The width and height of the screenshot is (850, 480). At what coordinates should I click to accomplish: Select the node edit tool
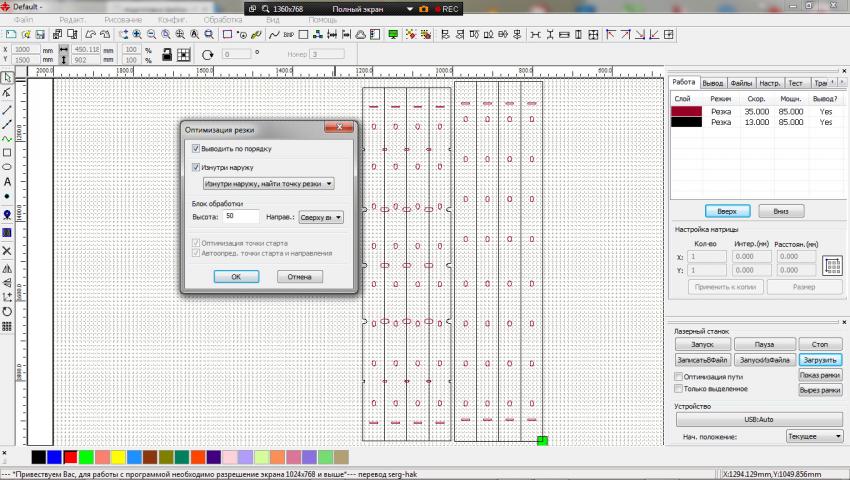7,93
